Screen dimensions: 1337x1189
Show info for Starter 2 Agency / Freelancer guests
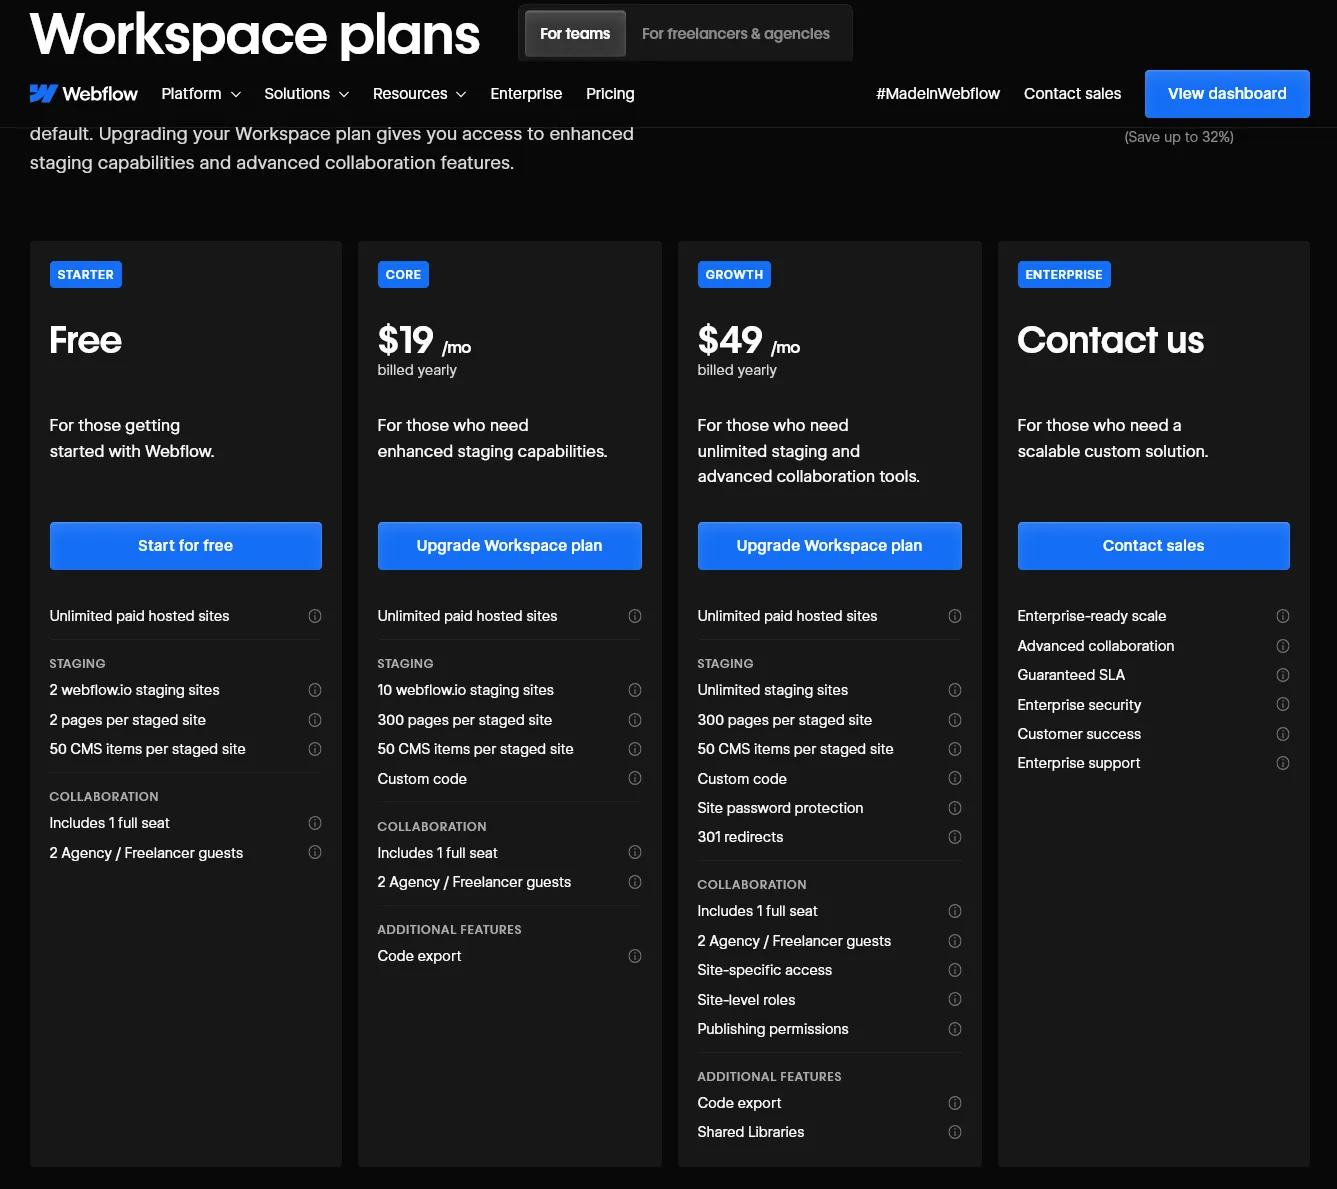tap(315, 852)
